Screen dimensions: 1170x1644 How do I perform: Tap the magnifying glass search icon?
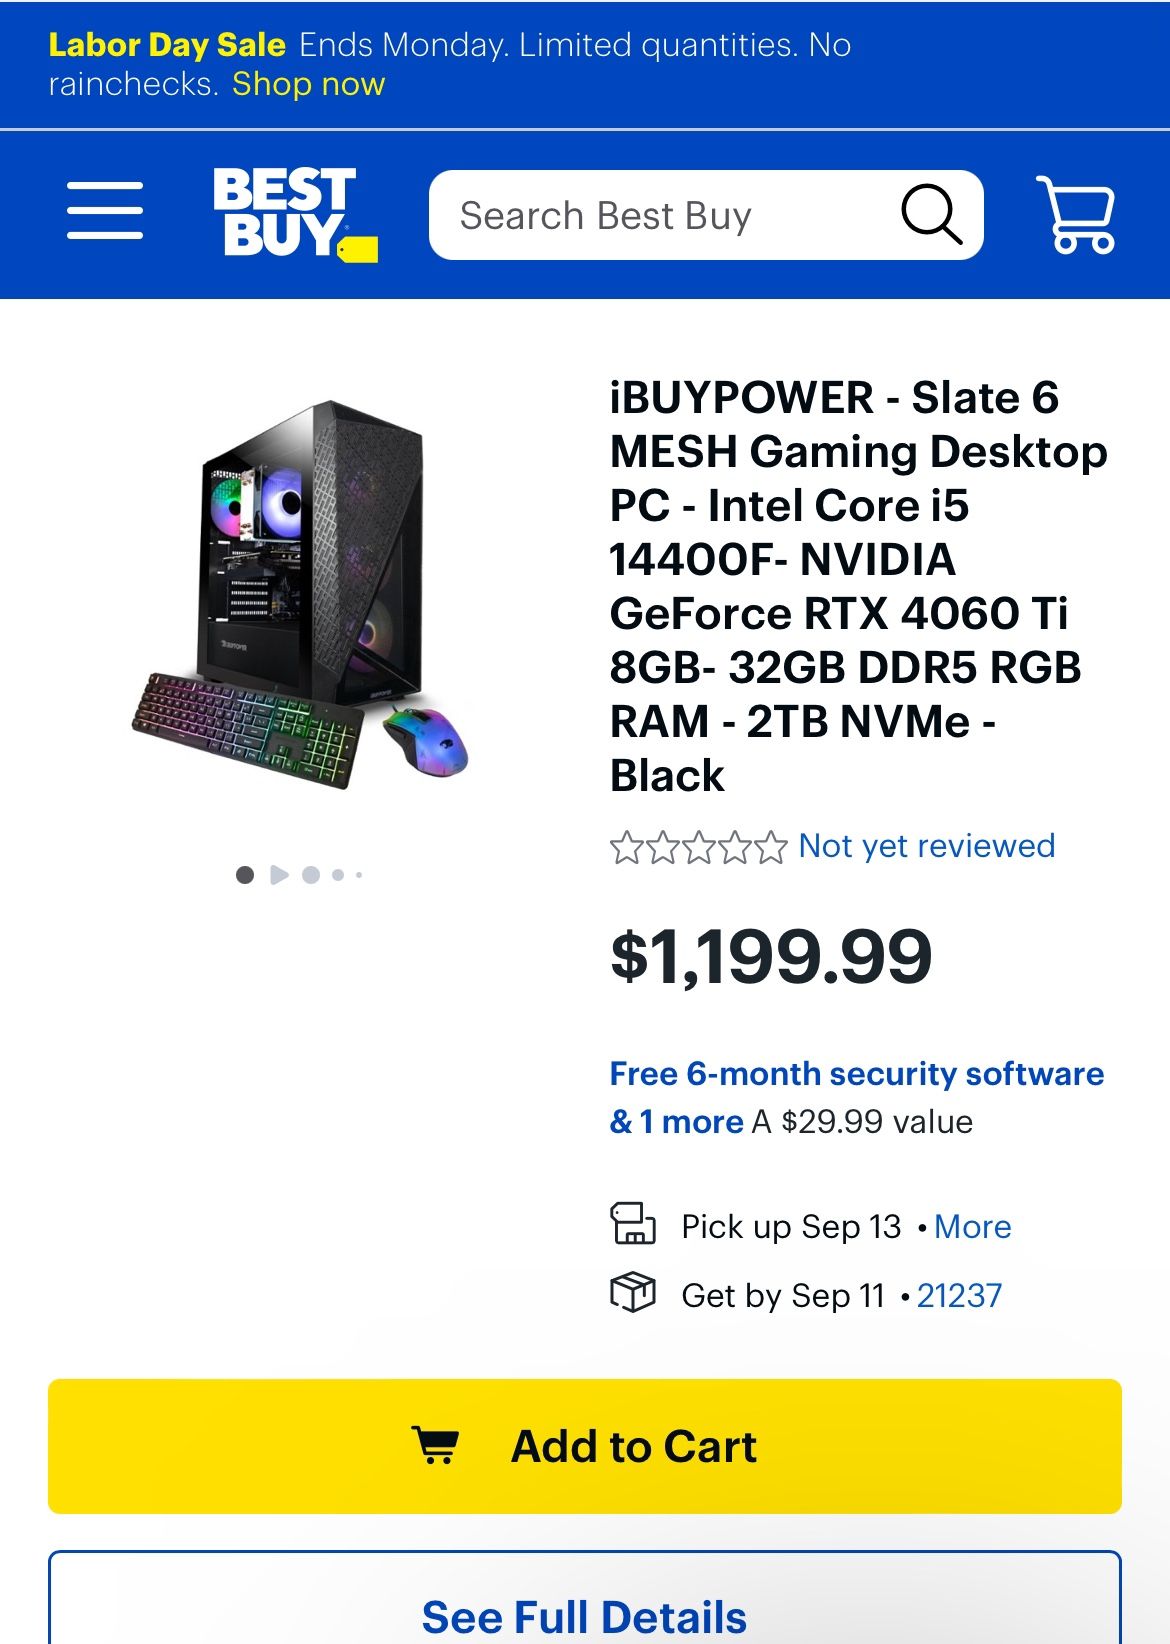(931, 214)
